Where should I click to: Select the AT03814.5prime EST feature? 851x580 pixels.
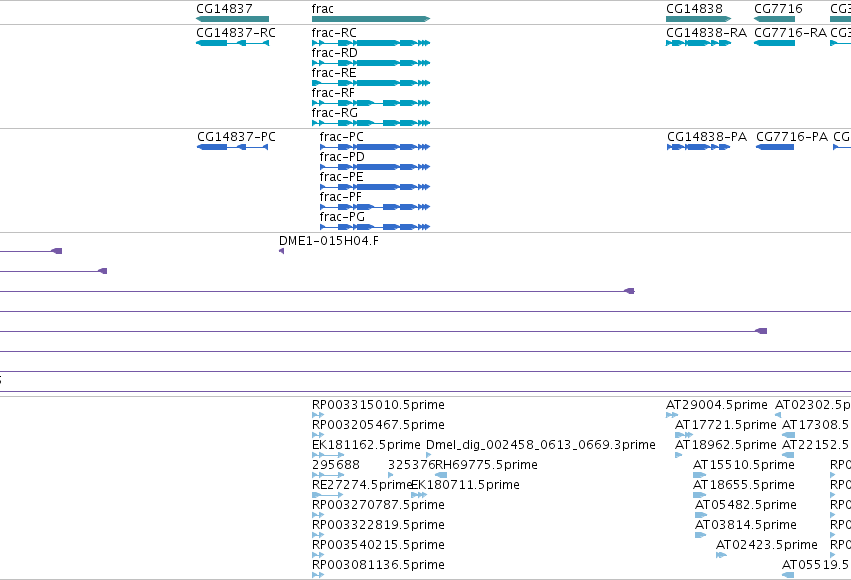click(701, 536)
